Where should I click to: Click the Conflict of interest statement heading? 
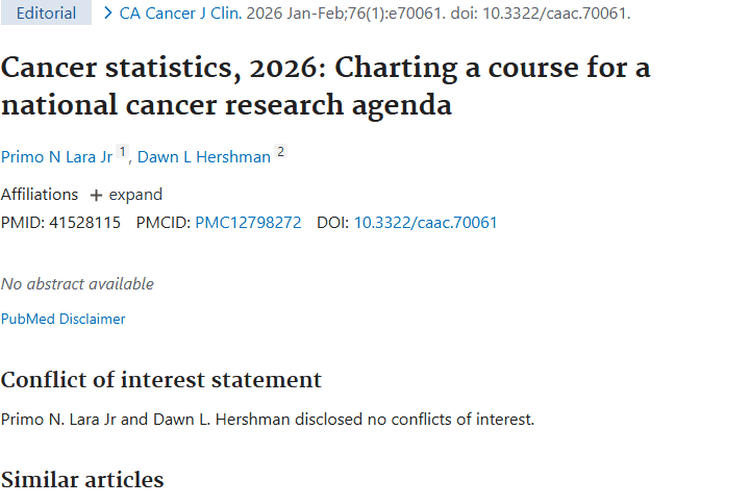point(161,380)
